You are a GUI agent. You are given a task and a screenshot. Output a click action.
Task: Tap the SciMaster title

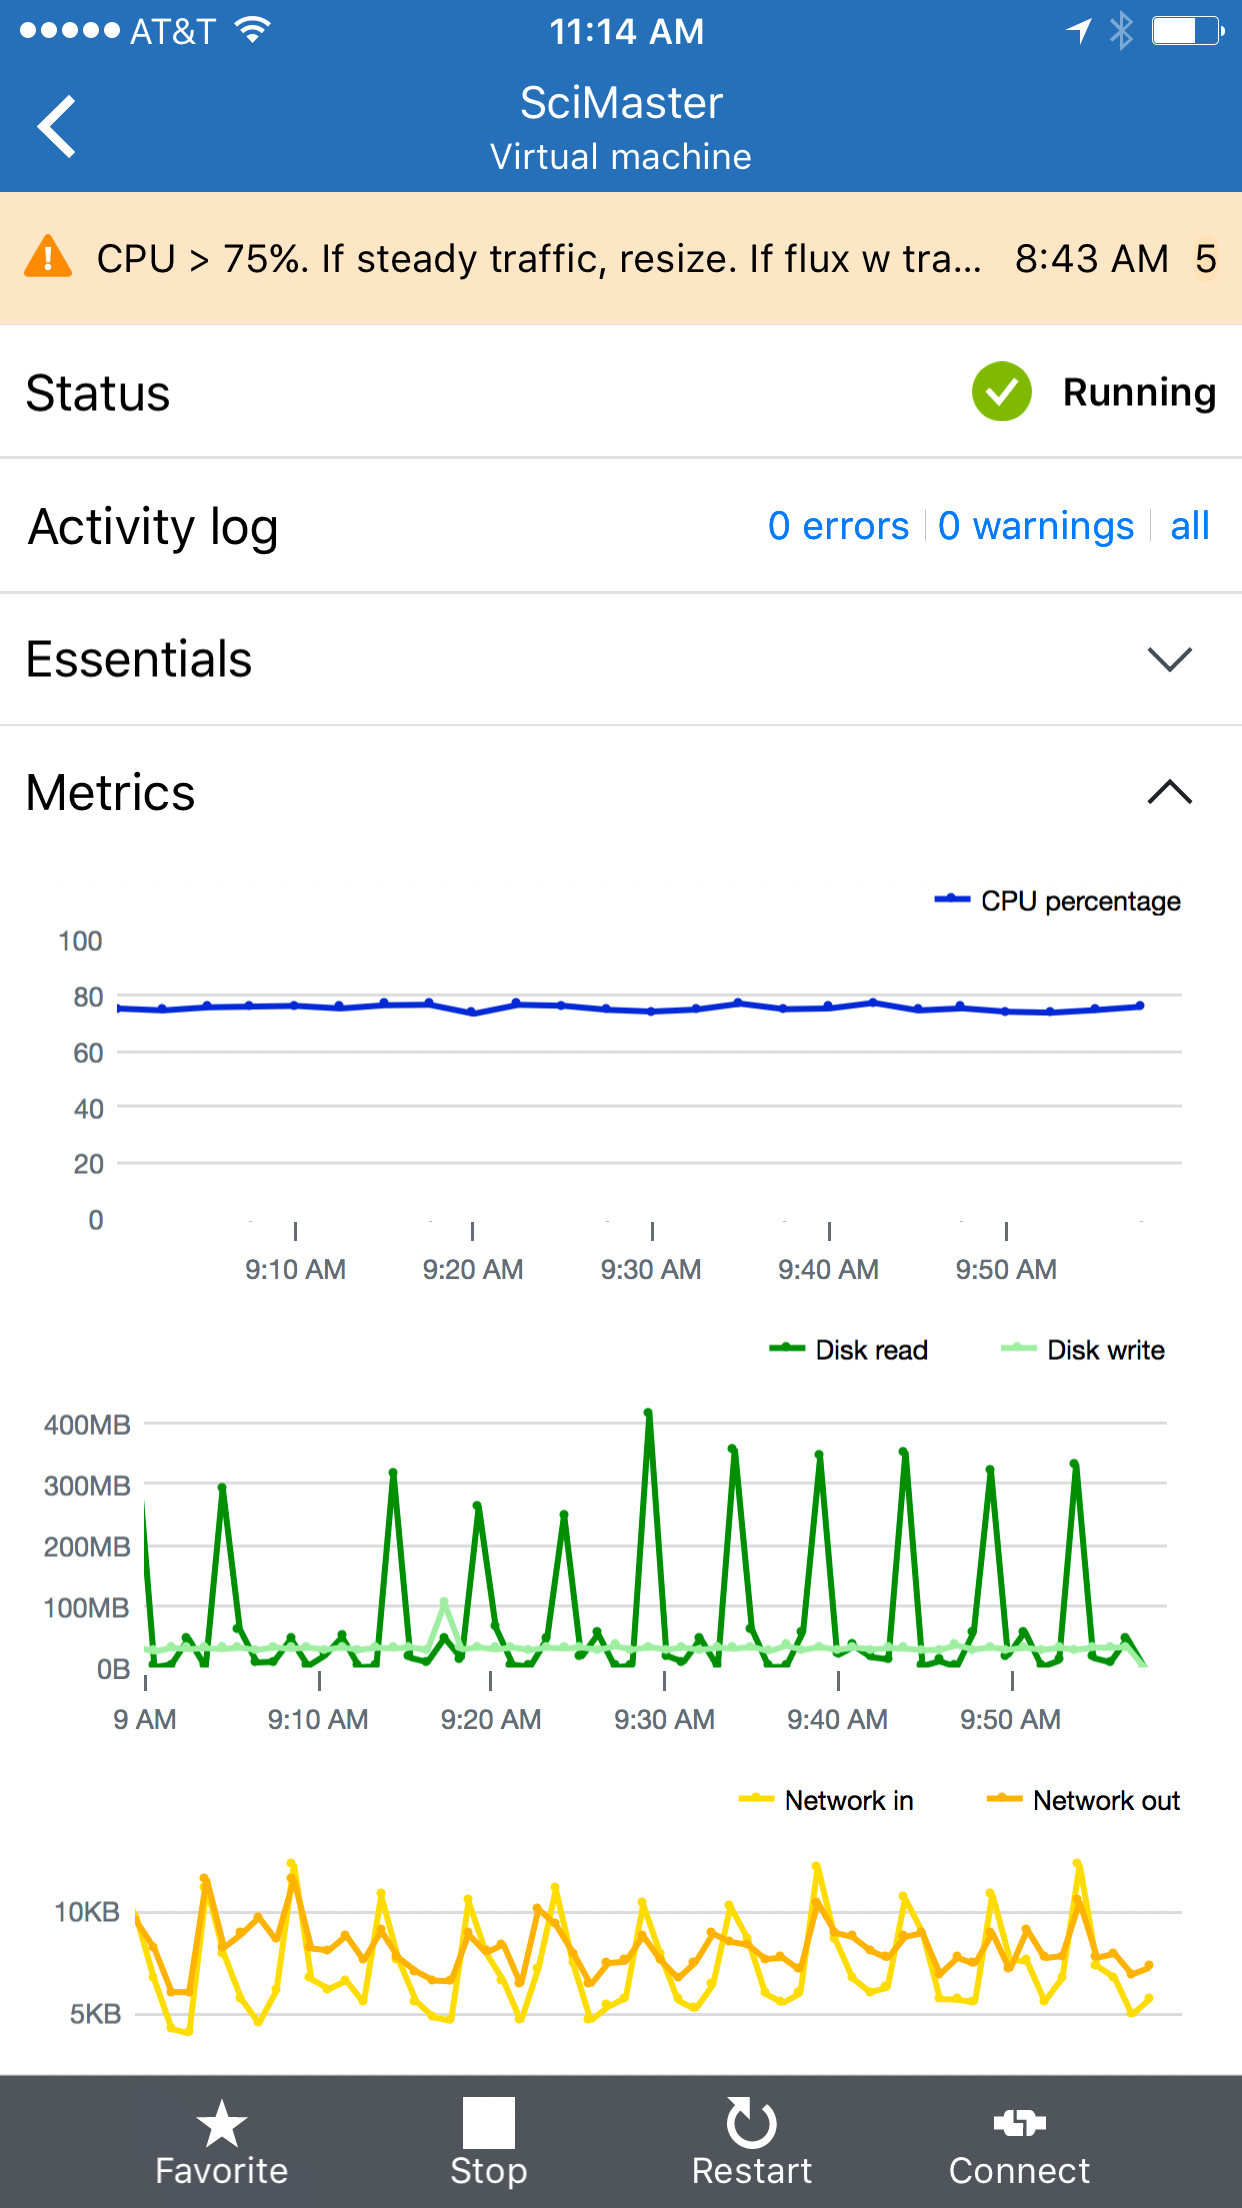click(x=621, y=102)
